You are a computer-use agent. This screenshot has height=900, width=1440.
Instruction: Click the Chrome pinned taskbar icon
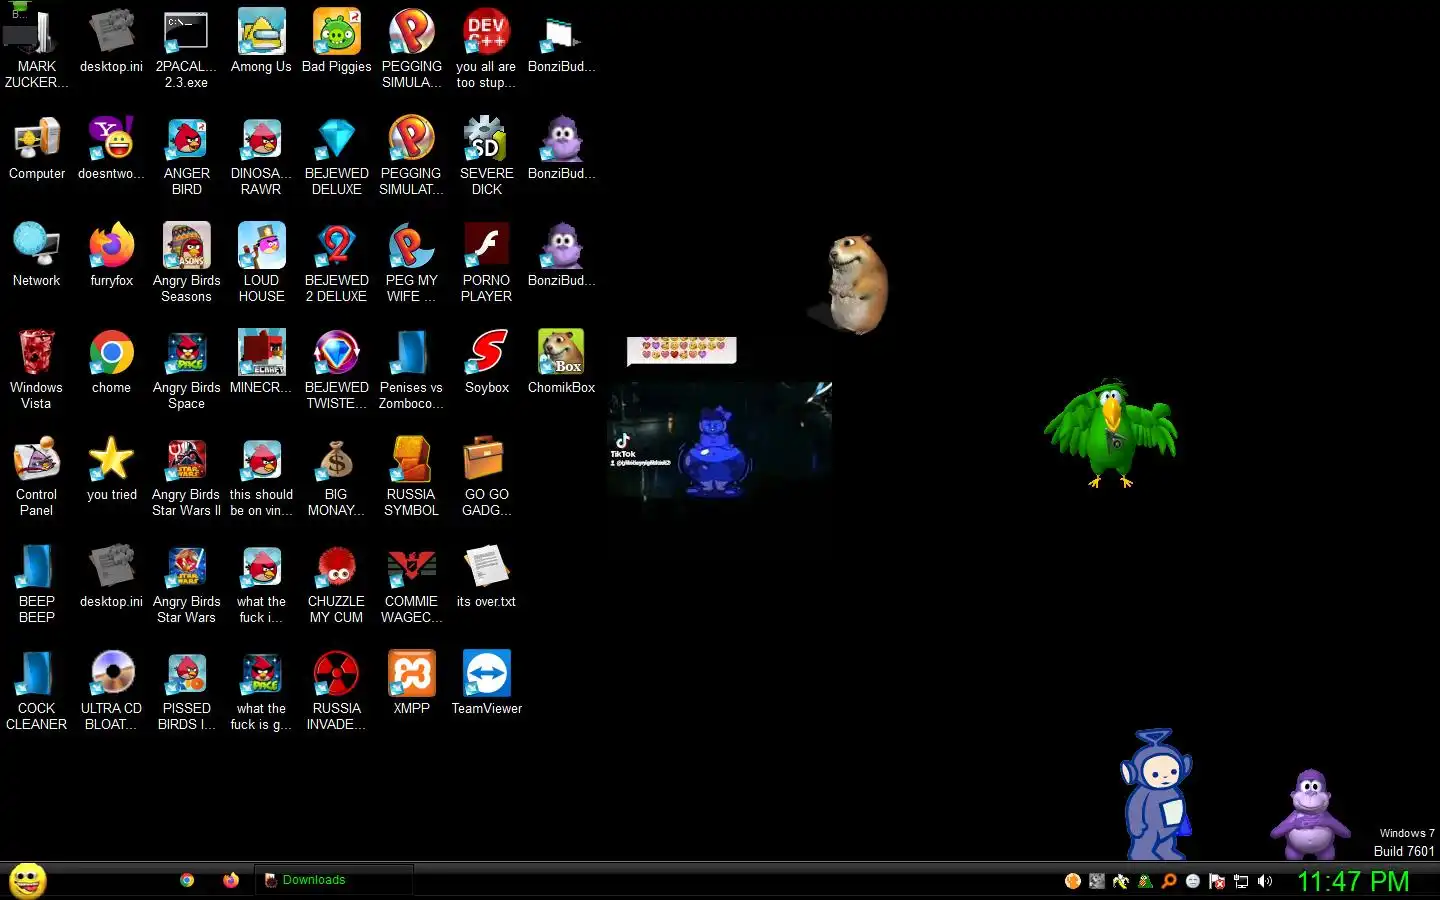point(187,880)
